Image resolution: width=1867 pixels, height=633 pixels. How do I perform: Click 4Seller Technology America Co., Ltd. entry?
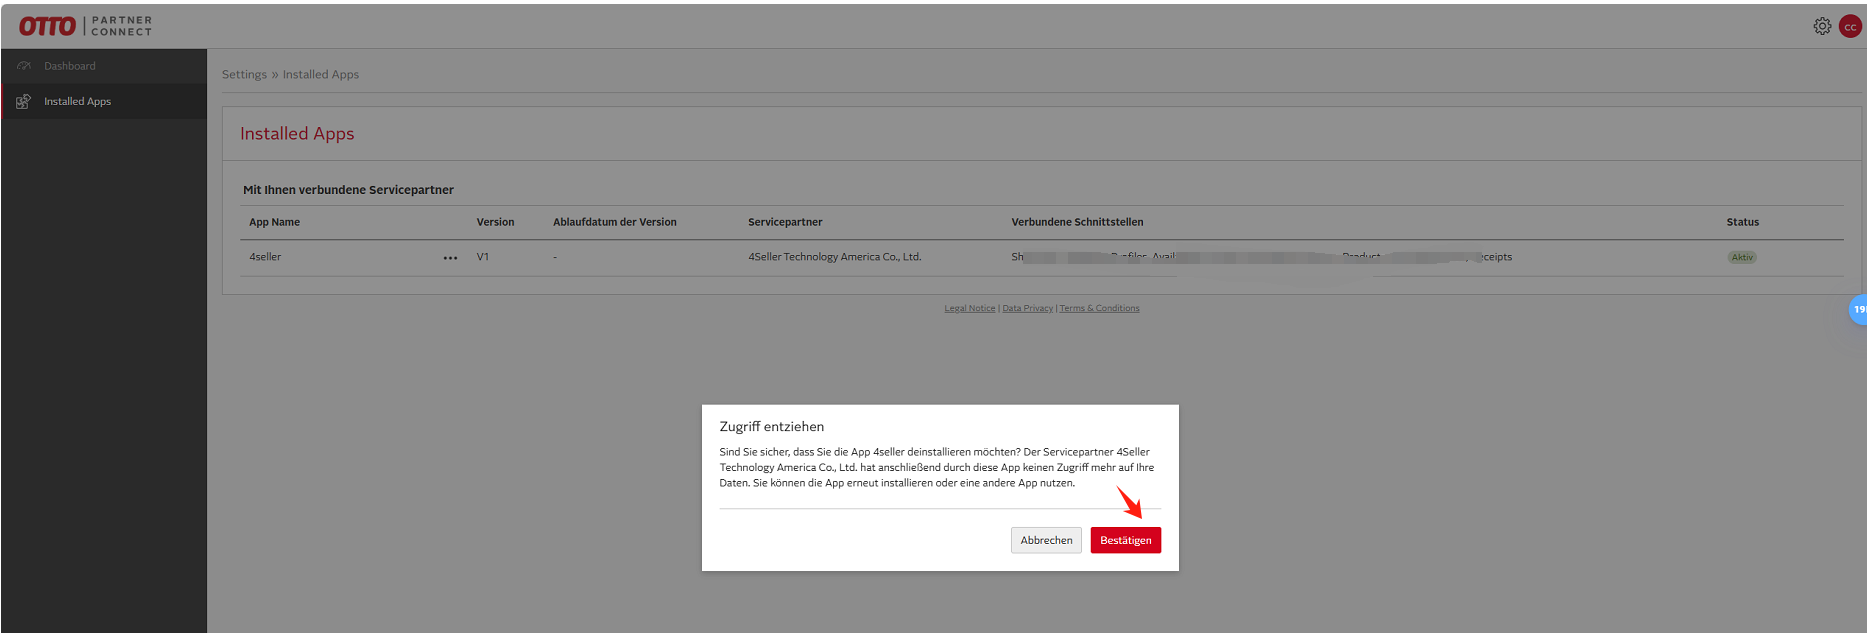pyautogui.click(x=834, y=257)
